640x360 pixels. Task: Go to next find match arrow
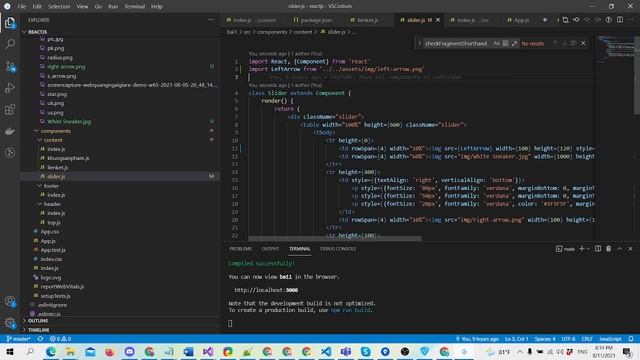[x=564, y=43]
